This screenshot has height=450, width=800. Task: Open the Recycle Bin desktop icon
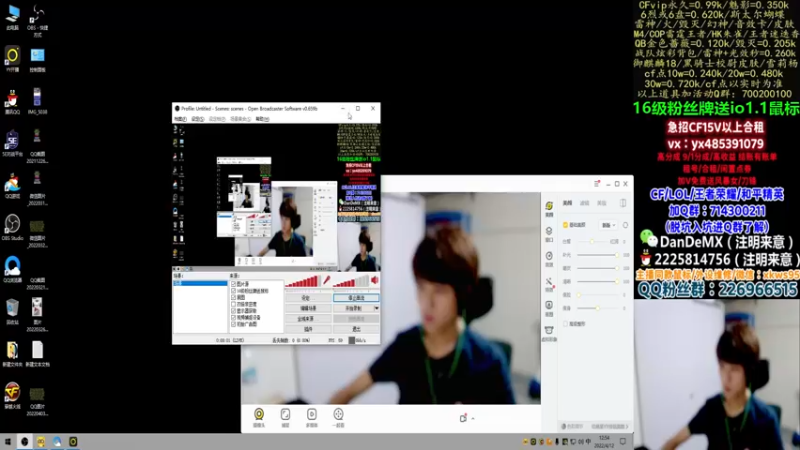12,308
